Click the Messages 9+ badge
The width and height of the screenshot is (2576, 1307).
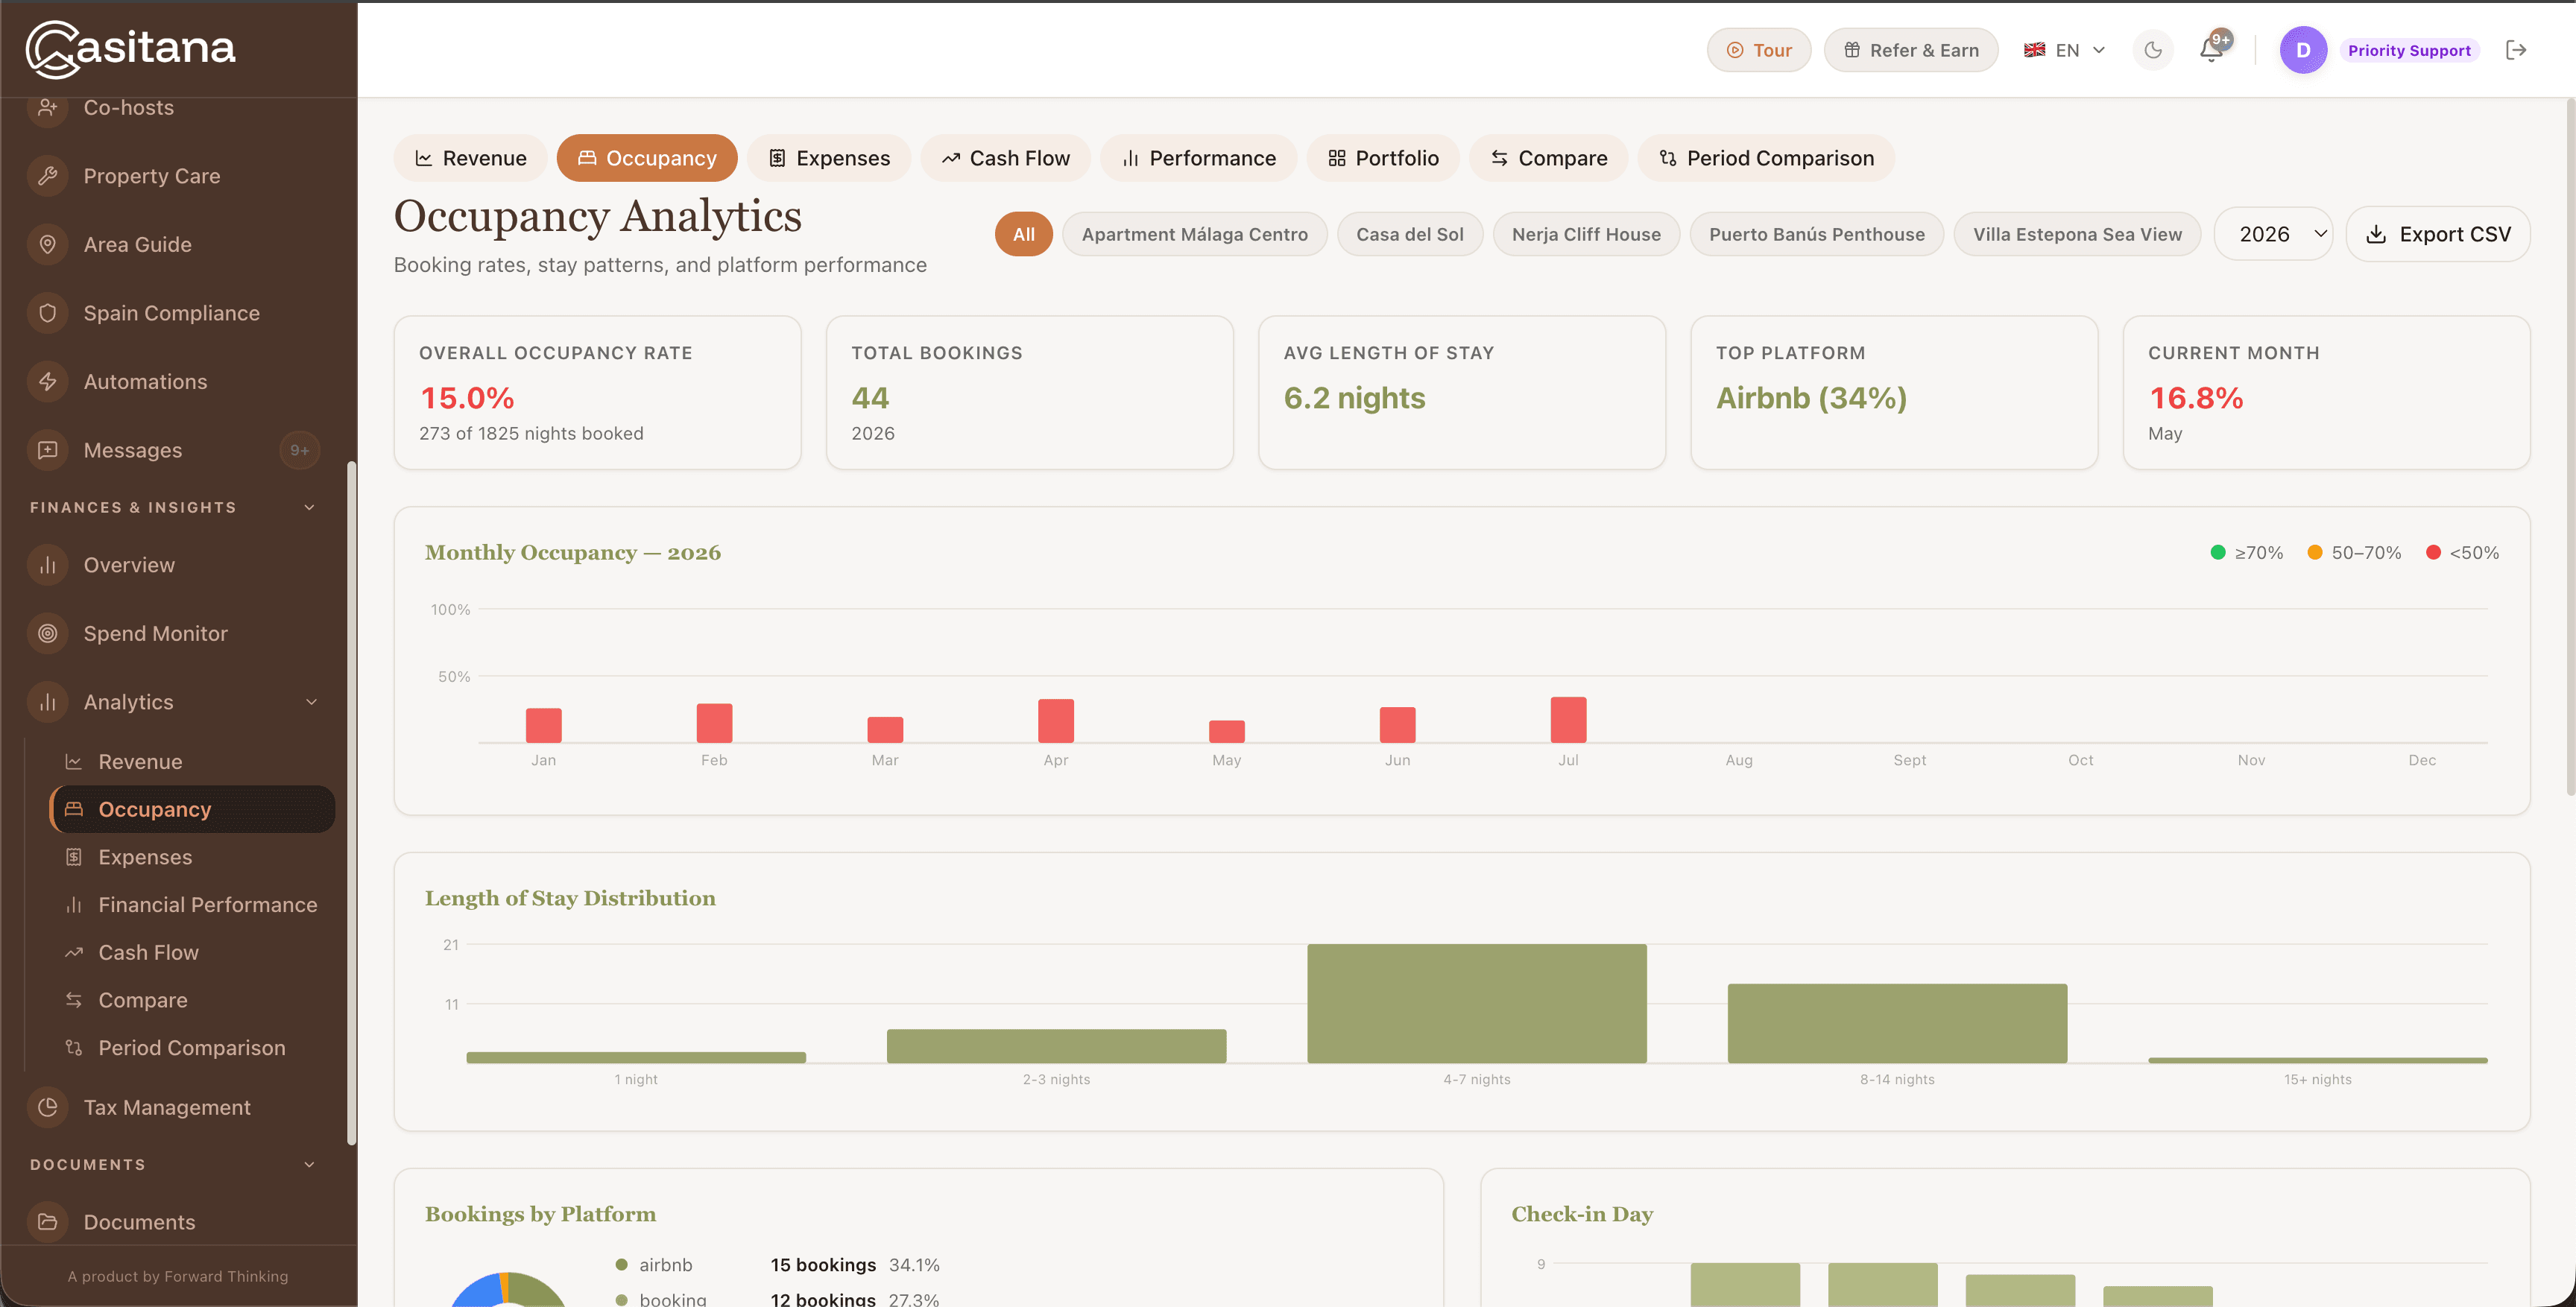tap(299, 450)
